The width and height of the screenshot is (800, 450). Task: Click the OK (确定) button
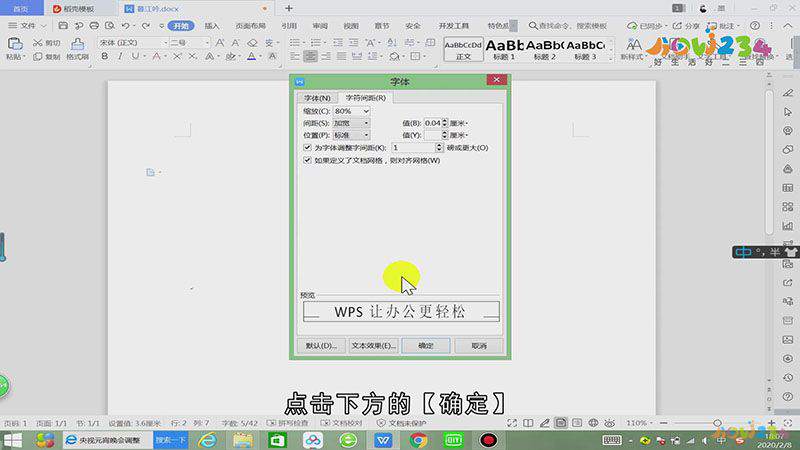pos(426,345)
